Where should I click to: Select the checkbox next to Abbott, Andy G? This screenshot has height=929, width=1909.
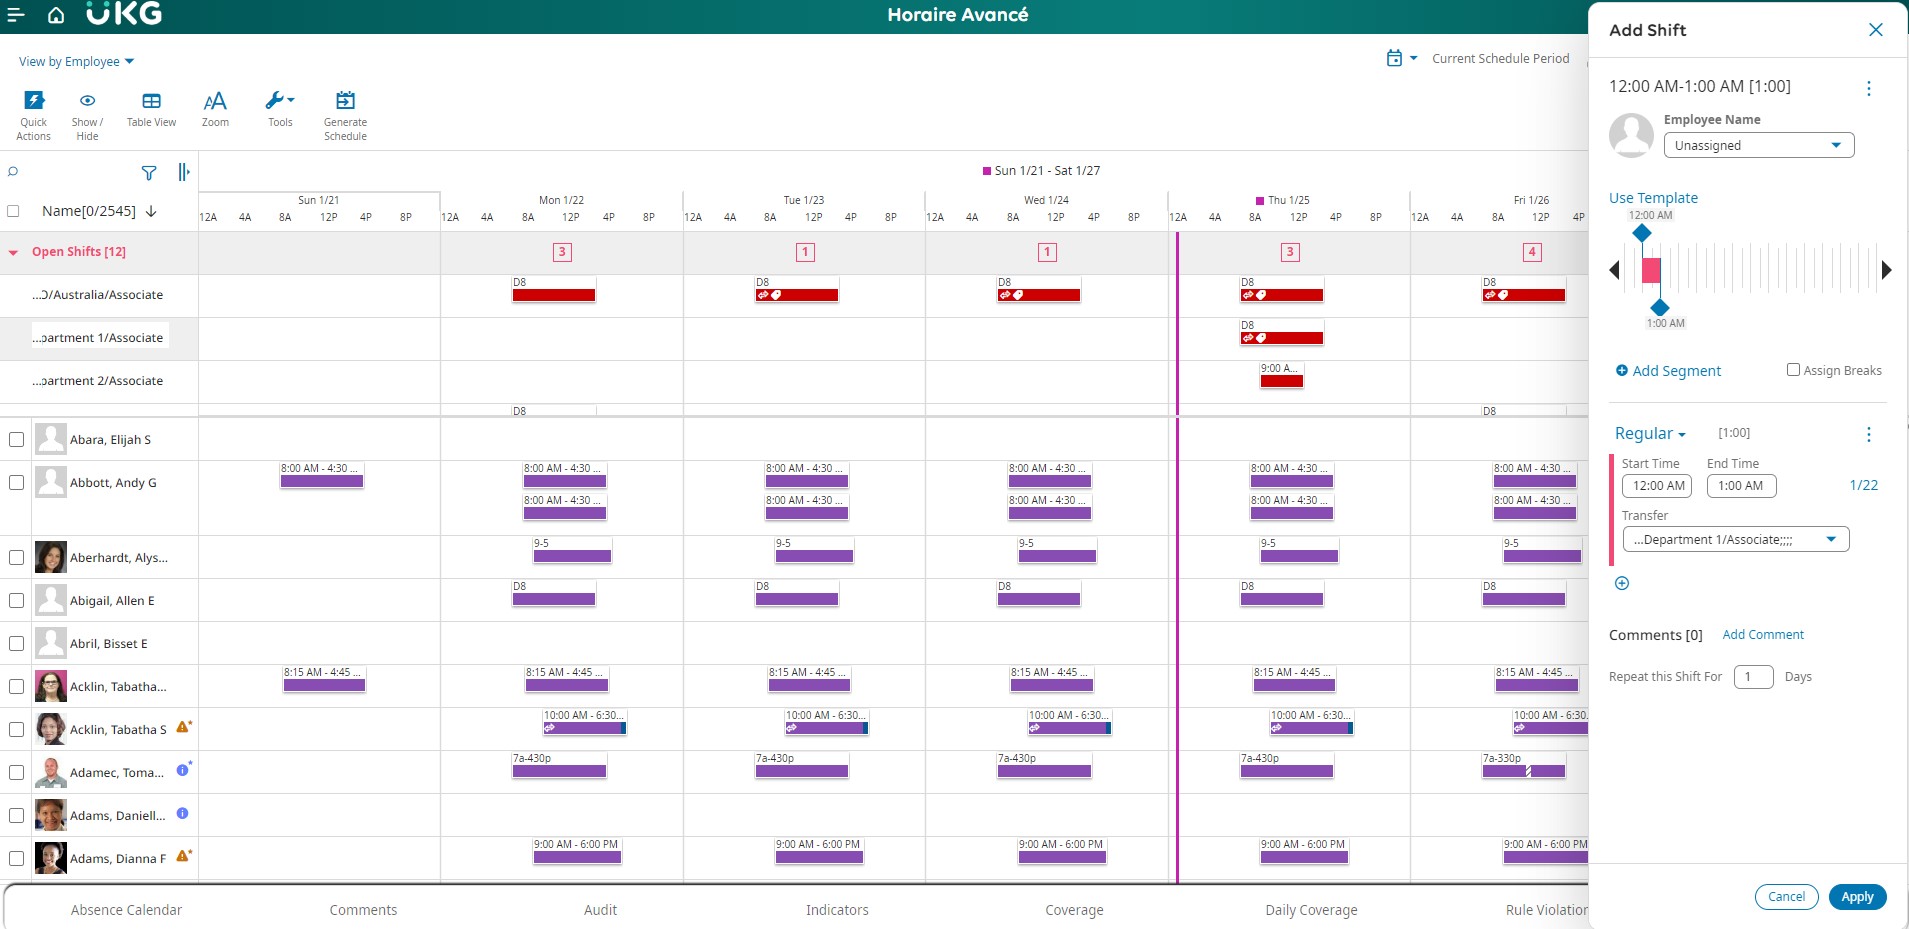coord(16,481)
